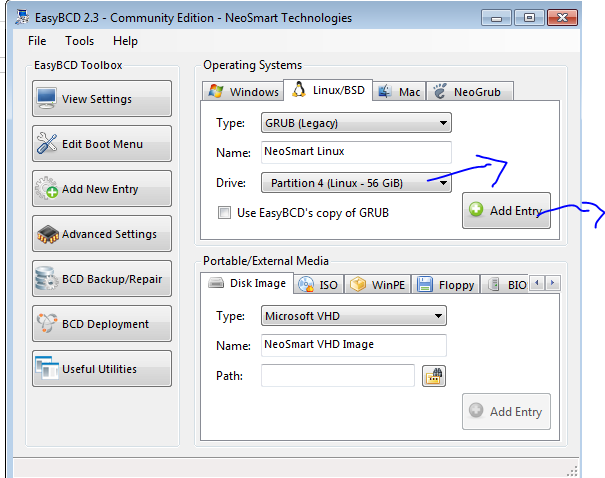Maximize the EasyBCD window
Image resolution: width=605 pixels, height=478 pixels.
pos(529,18)
